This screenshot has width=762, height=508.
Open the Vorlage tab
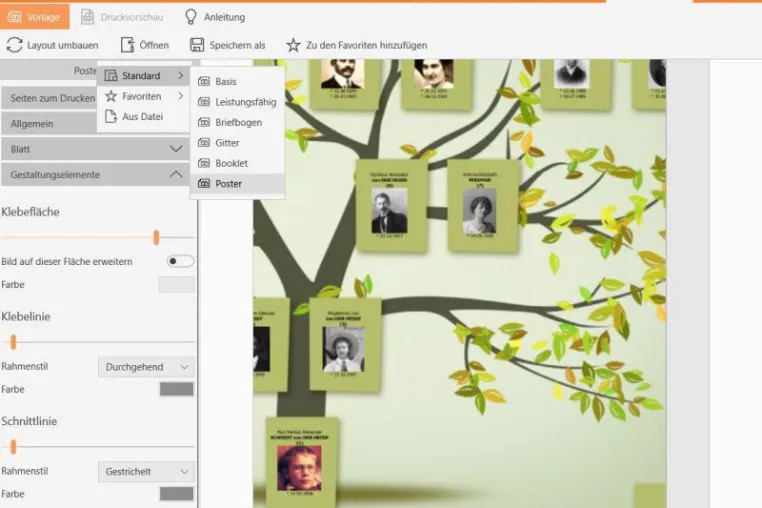(x=35, y=17)
